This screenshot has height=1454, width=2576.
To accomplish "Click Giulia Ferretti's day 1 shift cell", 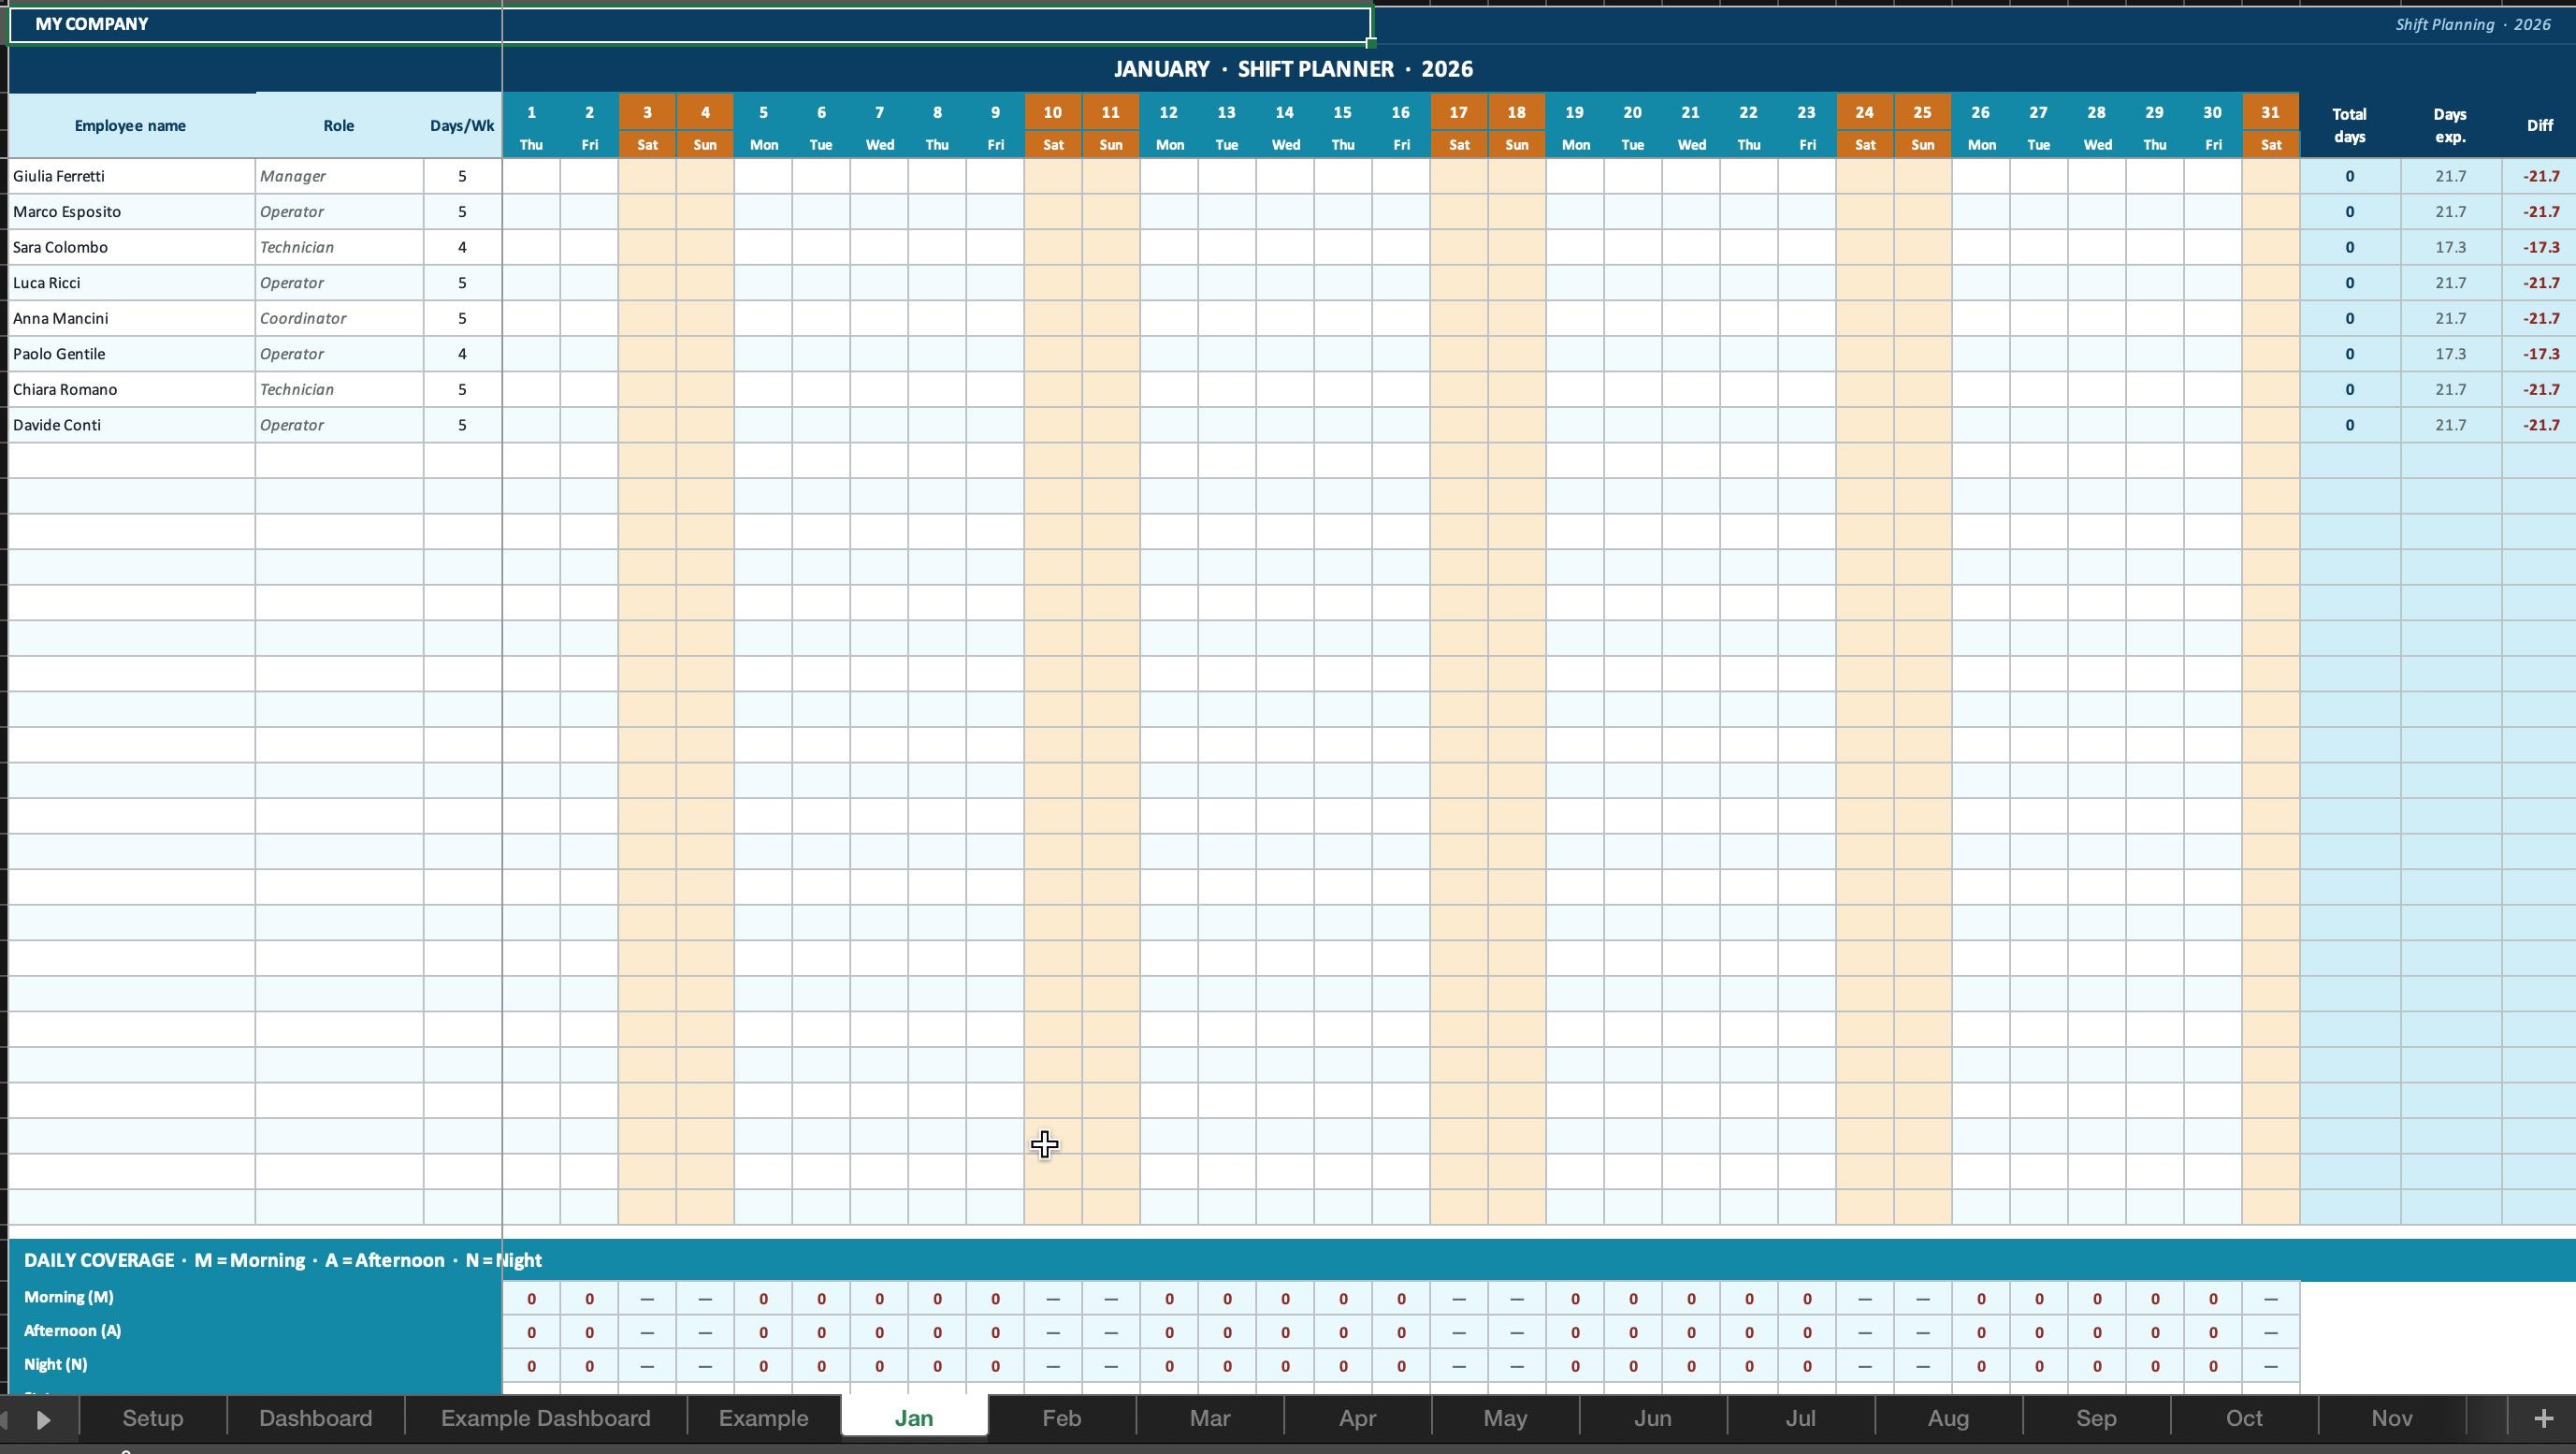I will pyautogui.click(x=531, y=176).
